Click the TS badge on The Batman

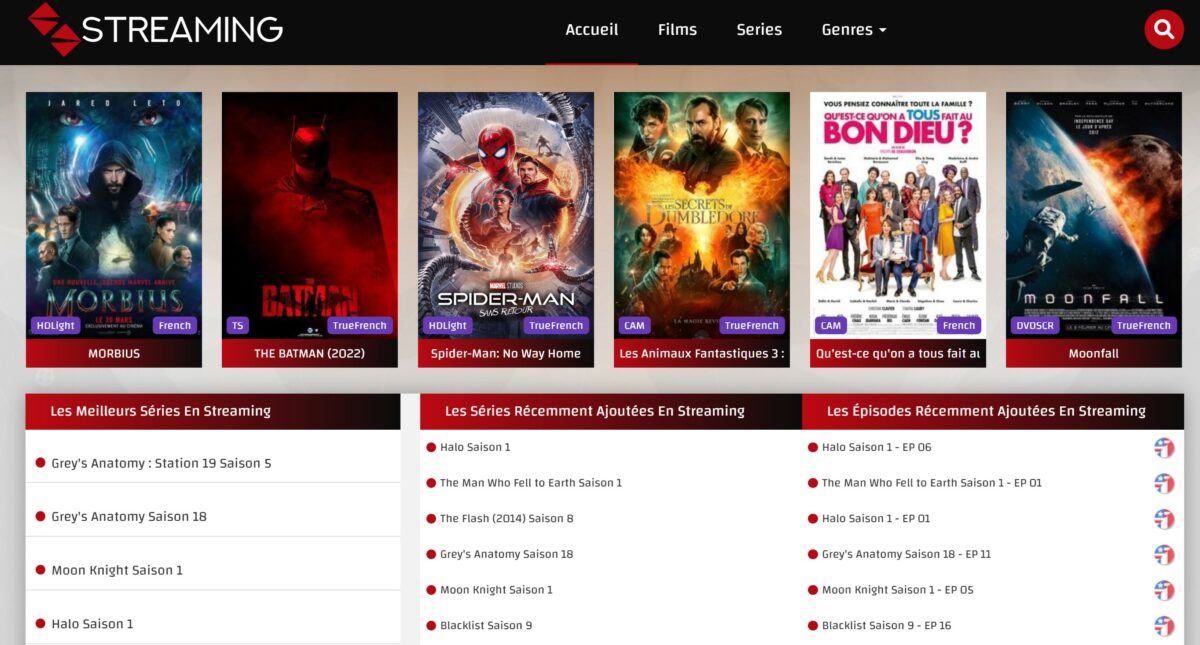click(x=237, y=325)
